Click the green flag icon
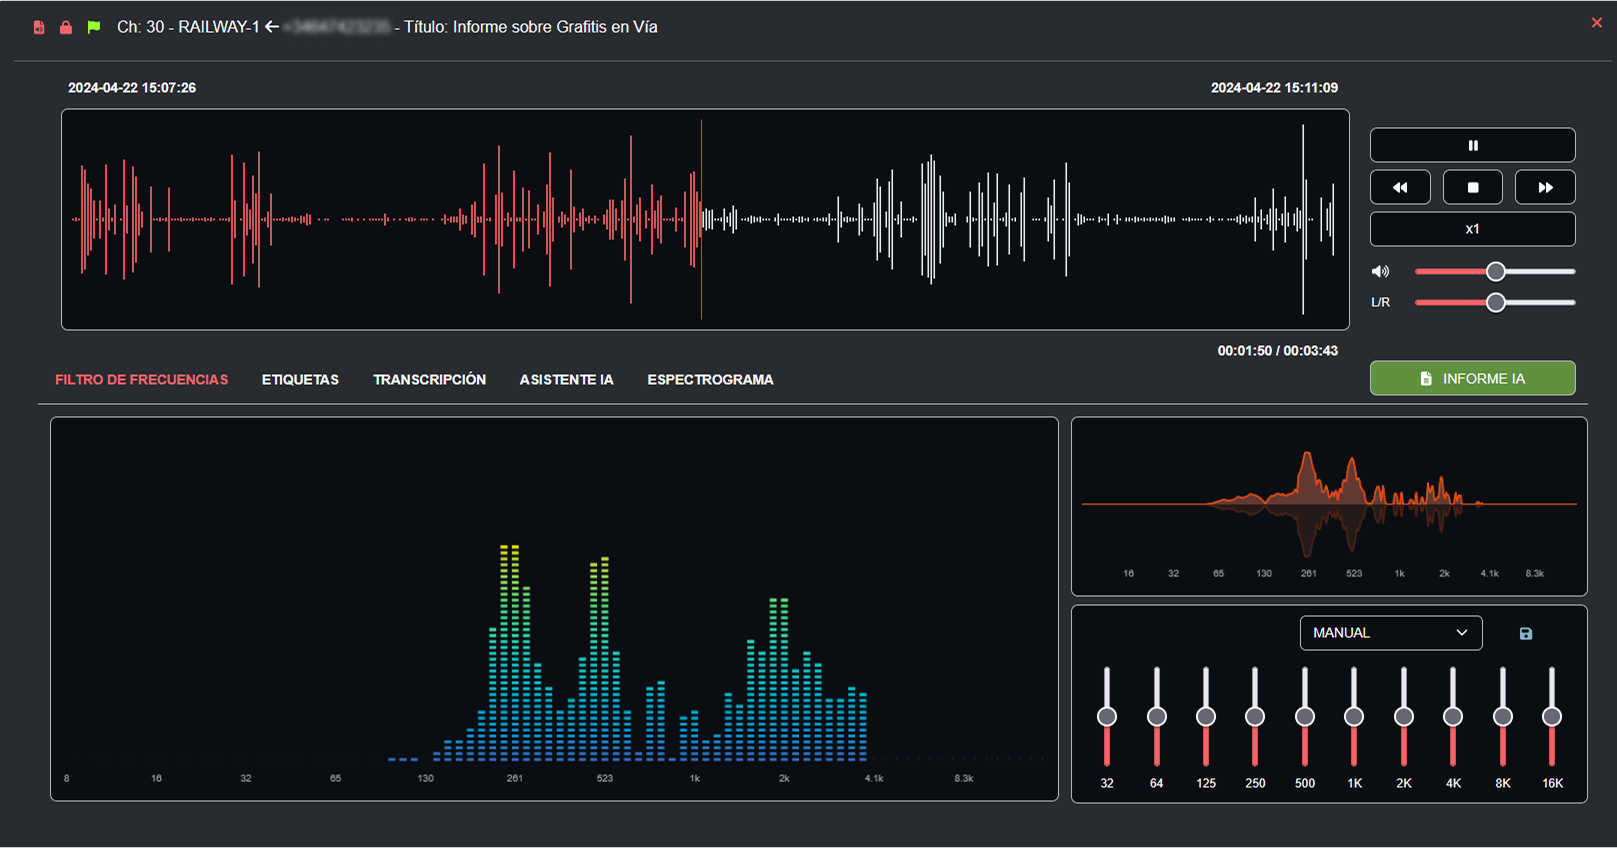 94,27
